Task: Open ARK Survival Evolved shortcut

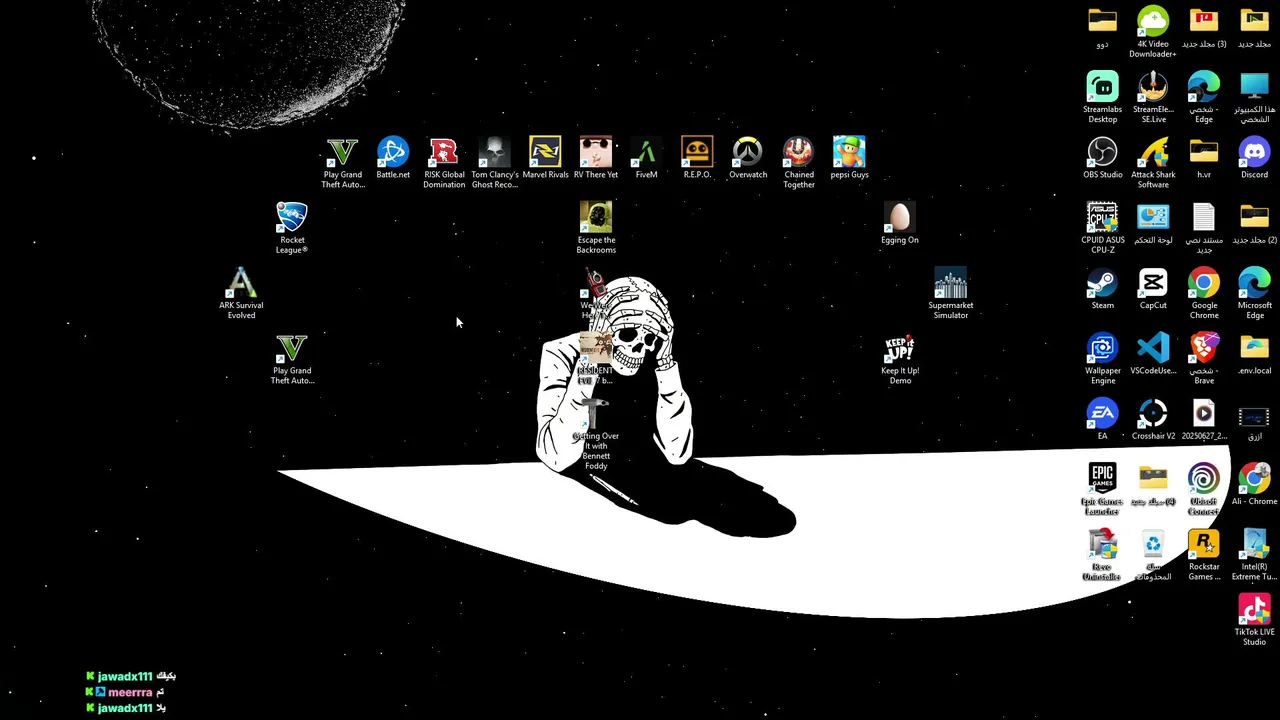Action: pyautogui.click(x=241, y=293)
